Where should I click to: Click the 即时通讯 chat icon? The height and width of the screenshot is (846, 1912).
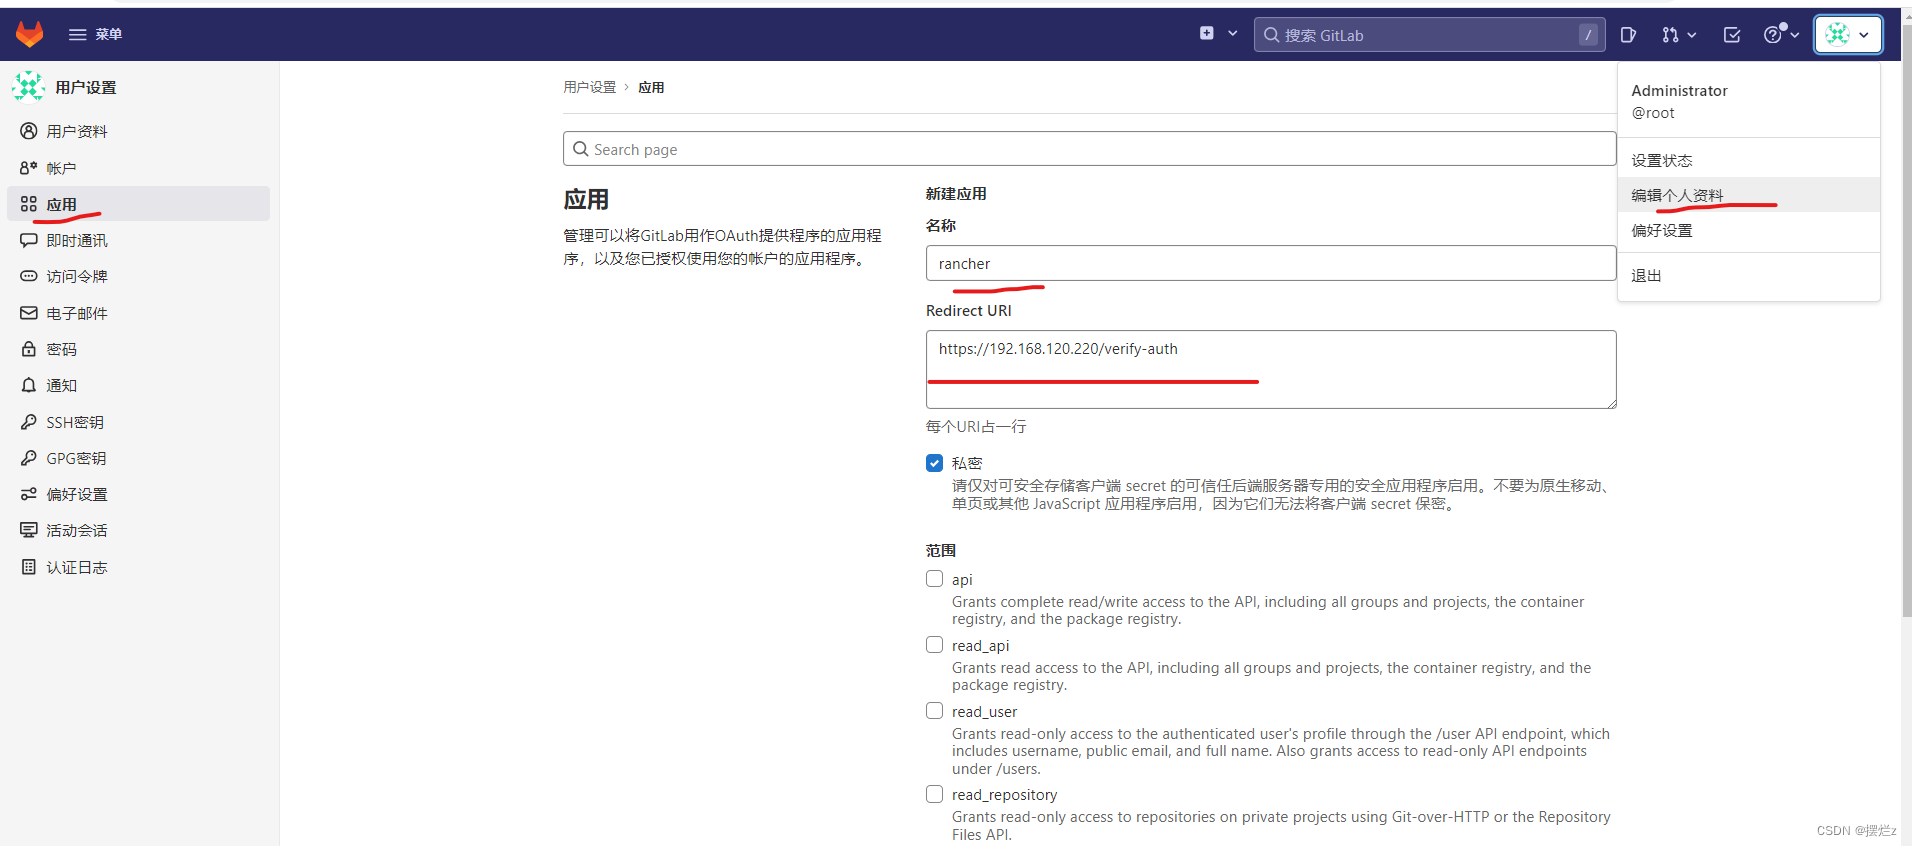pyautogui.click(x=29, y=240)
